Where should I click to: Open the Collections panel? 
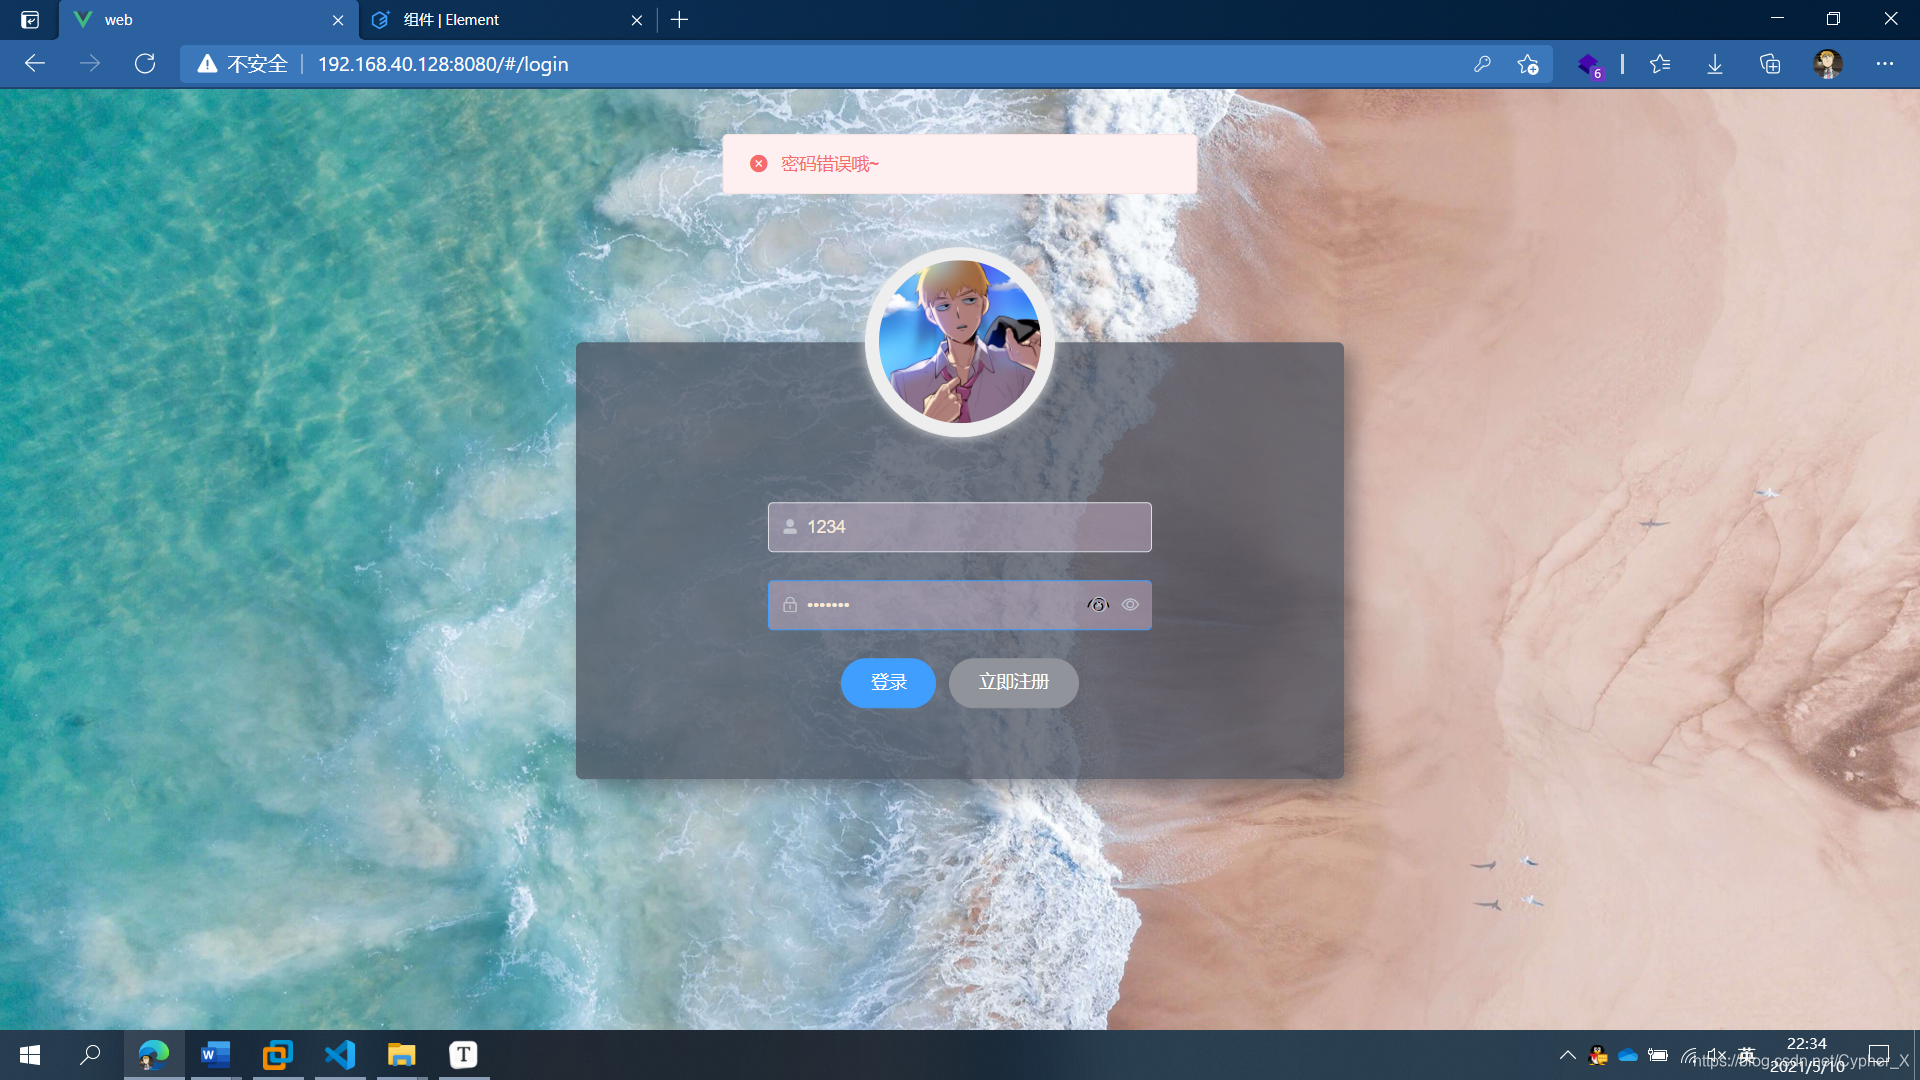[x=1770, y=64]
